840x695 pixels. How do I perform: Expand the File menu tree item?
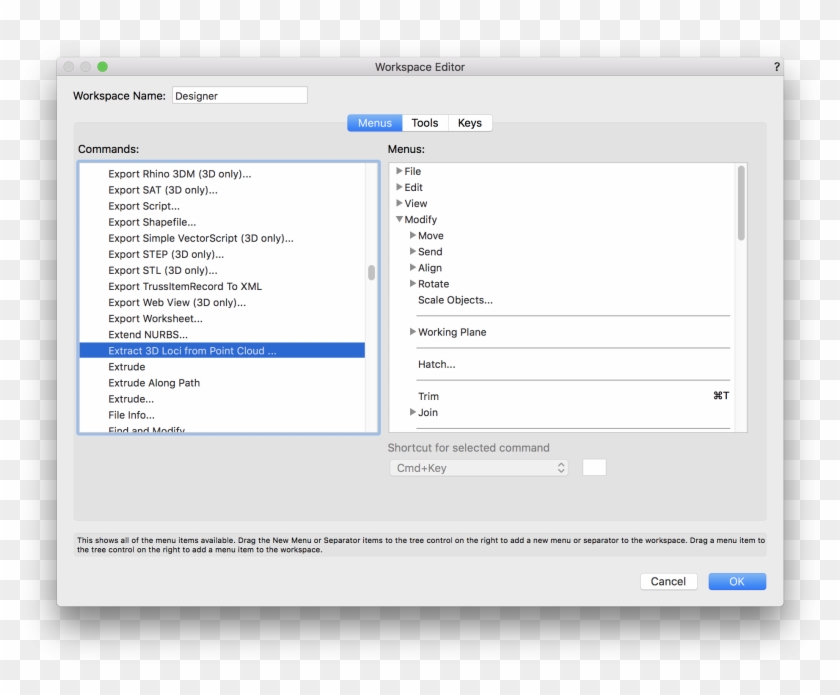pyautogui.click(x=399, y=171)
